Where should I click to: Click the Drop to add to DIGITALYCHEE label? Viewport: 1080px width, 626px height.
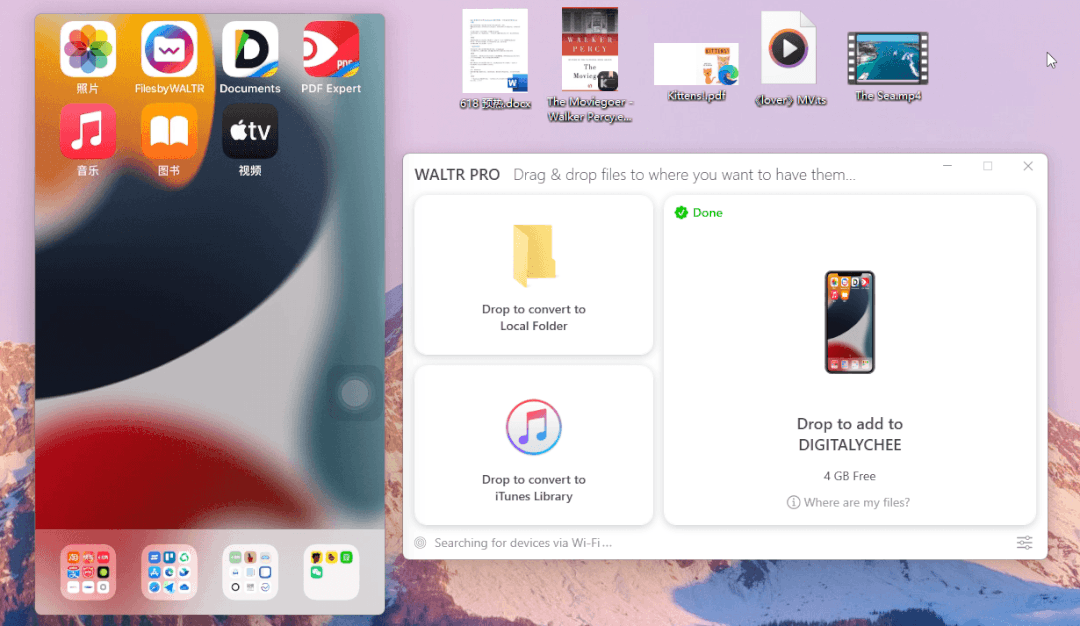tap(850, 434)
